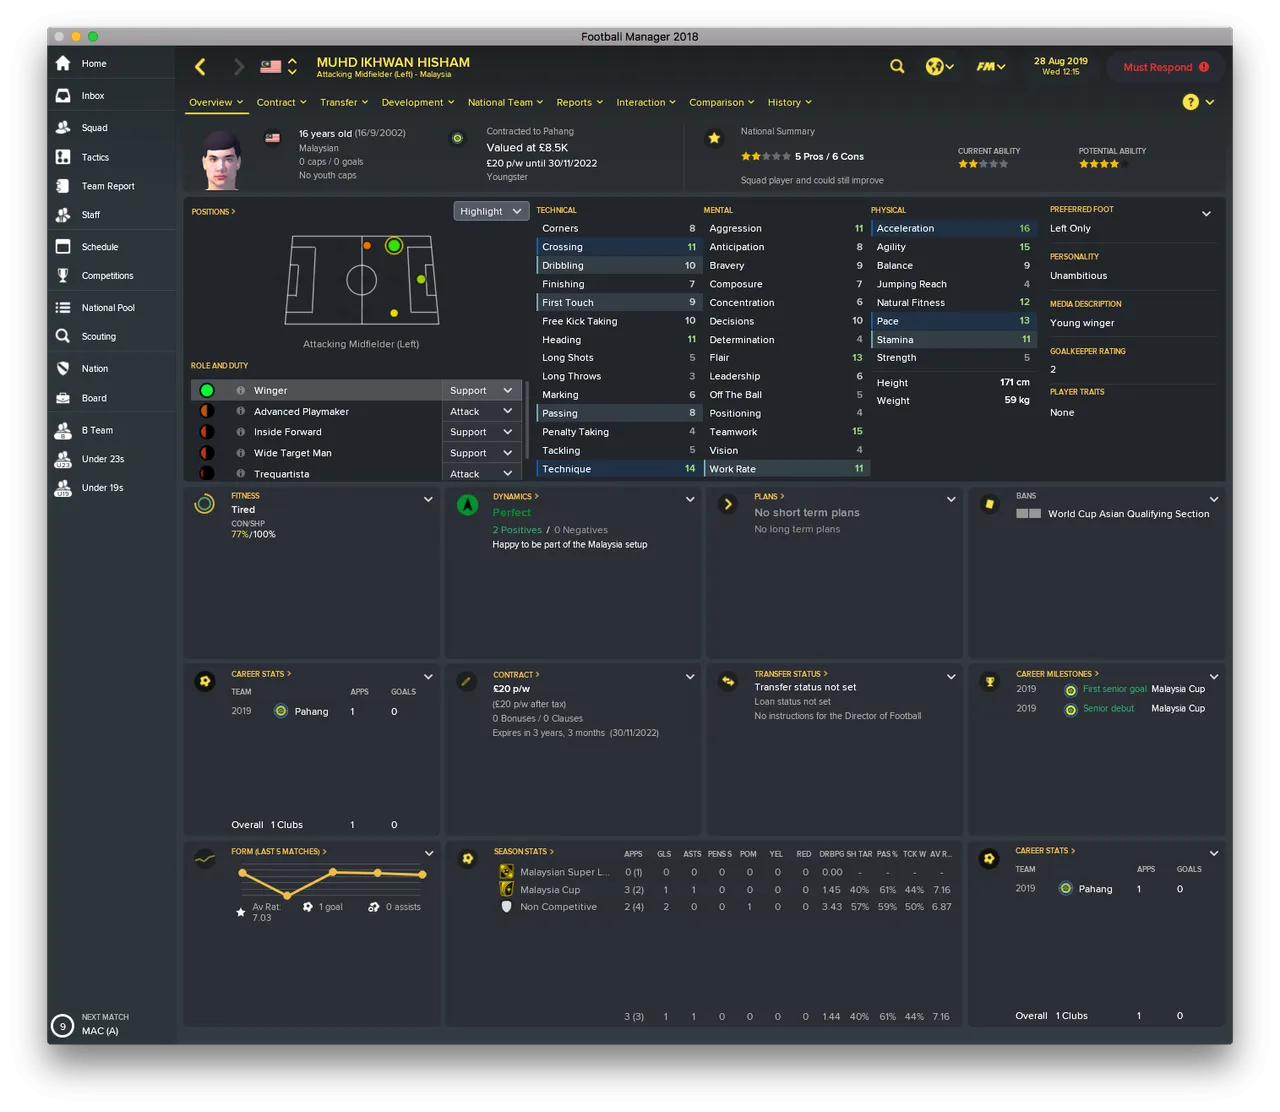Open the Scouting magnifier icon
This screenshot has height=1112, width=1280.
pyautogui.click(x=63, y=336)
